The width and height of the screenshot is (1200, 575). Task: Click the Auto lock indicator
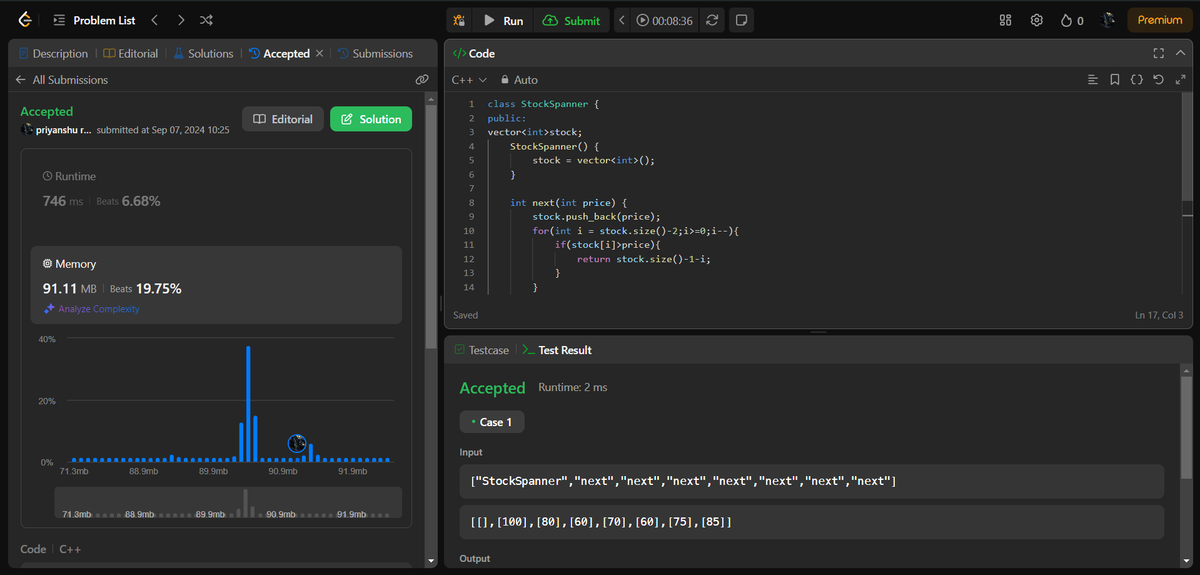click(x=519, y=80)
